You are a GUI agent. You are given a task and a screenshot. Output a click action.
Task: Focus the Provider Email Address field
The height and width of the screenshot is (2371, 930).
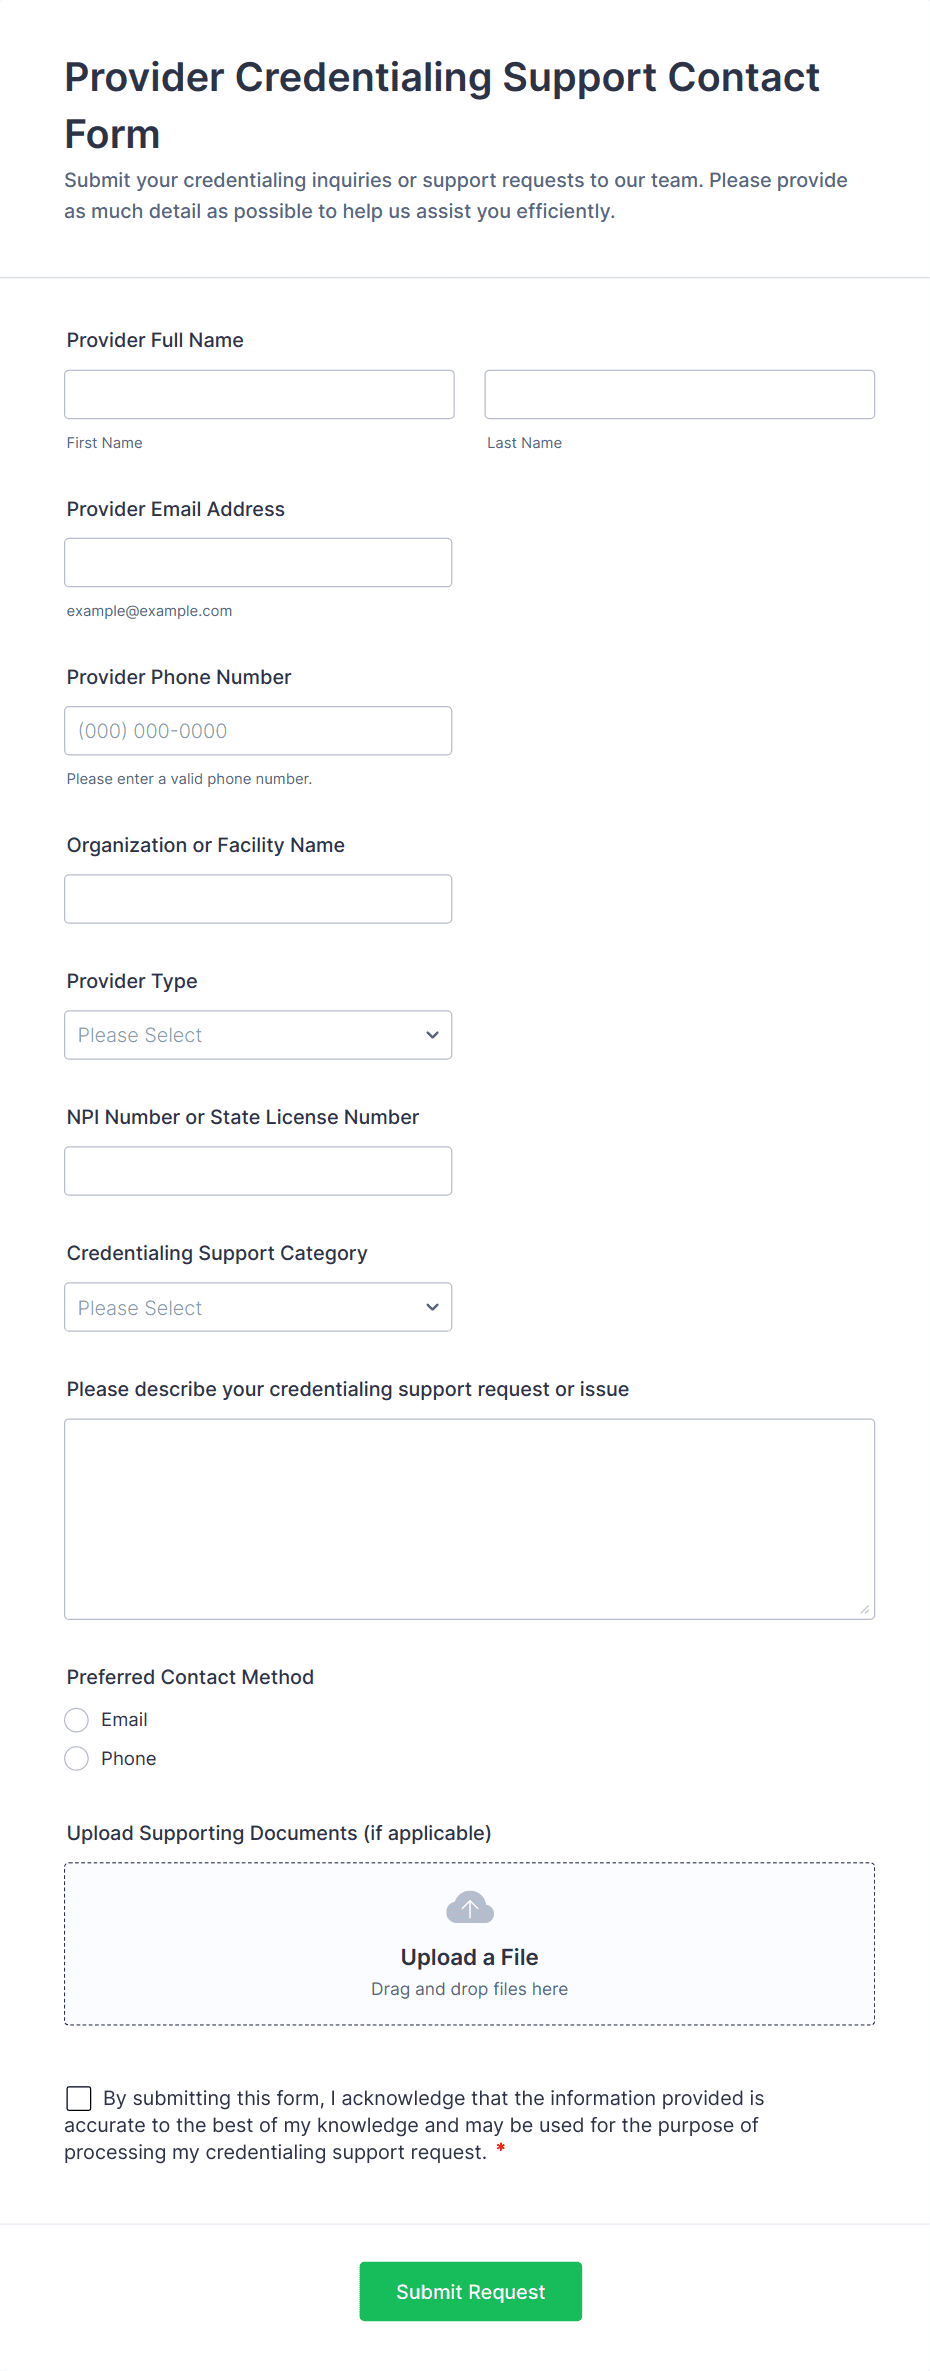(x=258, y=563)
